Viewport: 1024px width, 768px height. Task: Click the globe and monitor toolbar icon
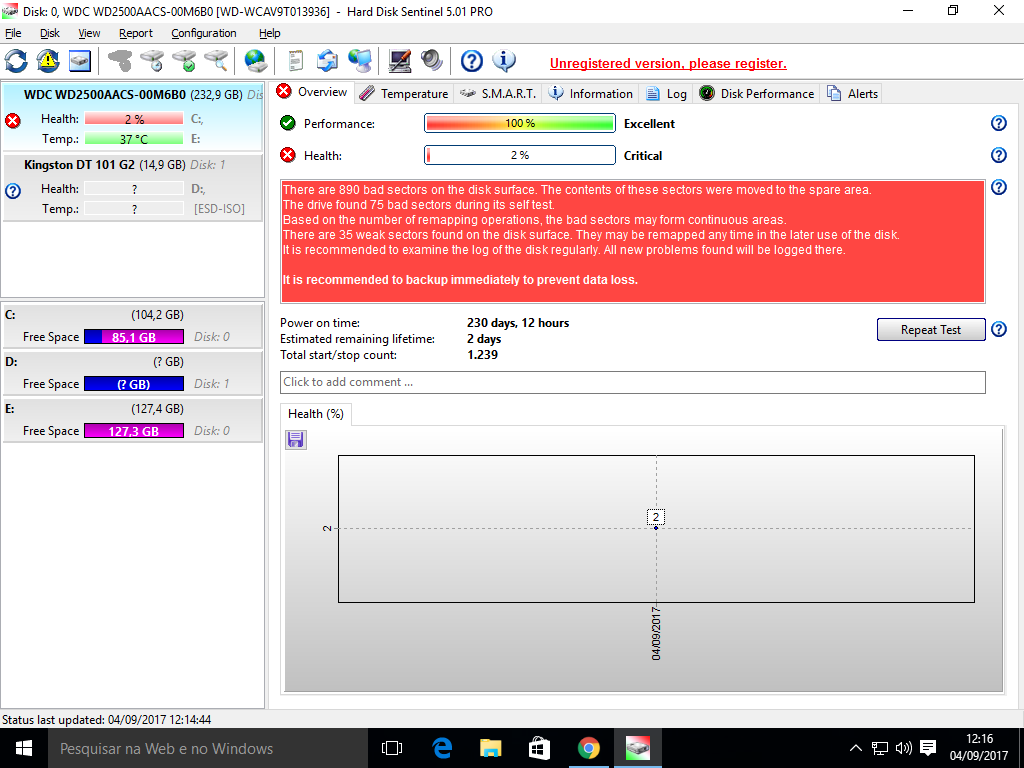359,61
